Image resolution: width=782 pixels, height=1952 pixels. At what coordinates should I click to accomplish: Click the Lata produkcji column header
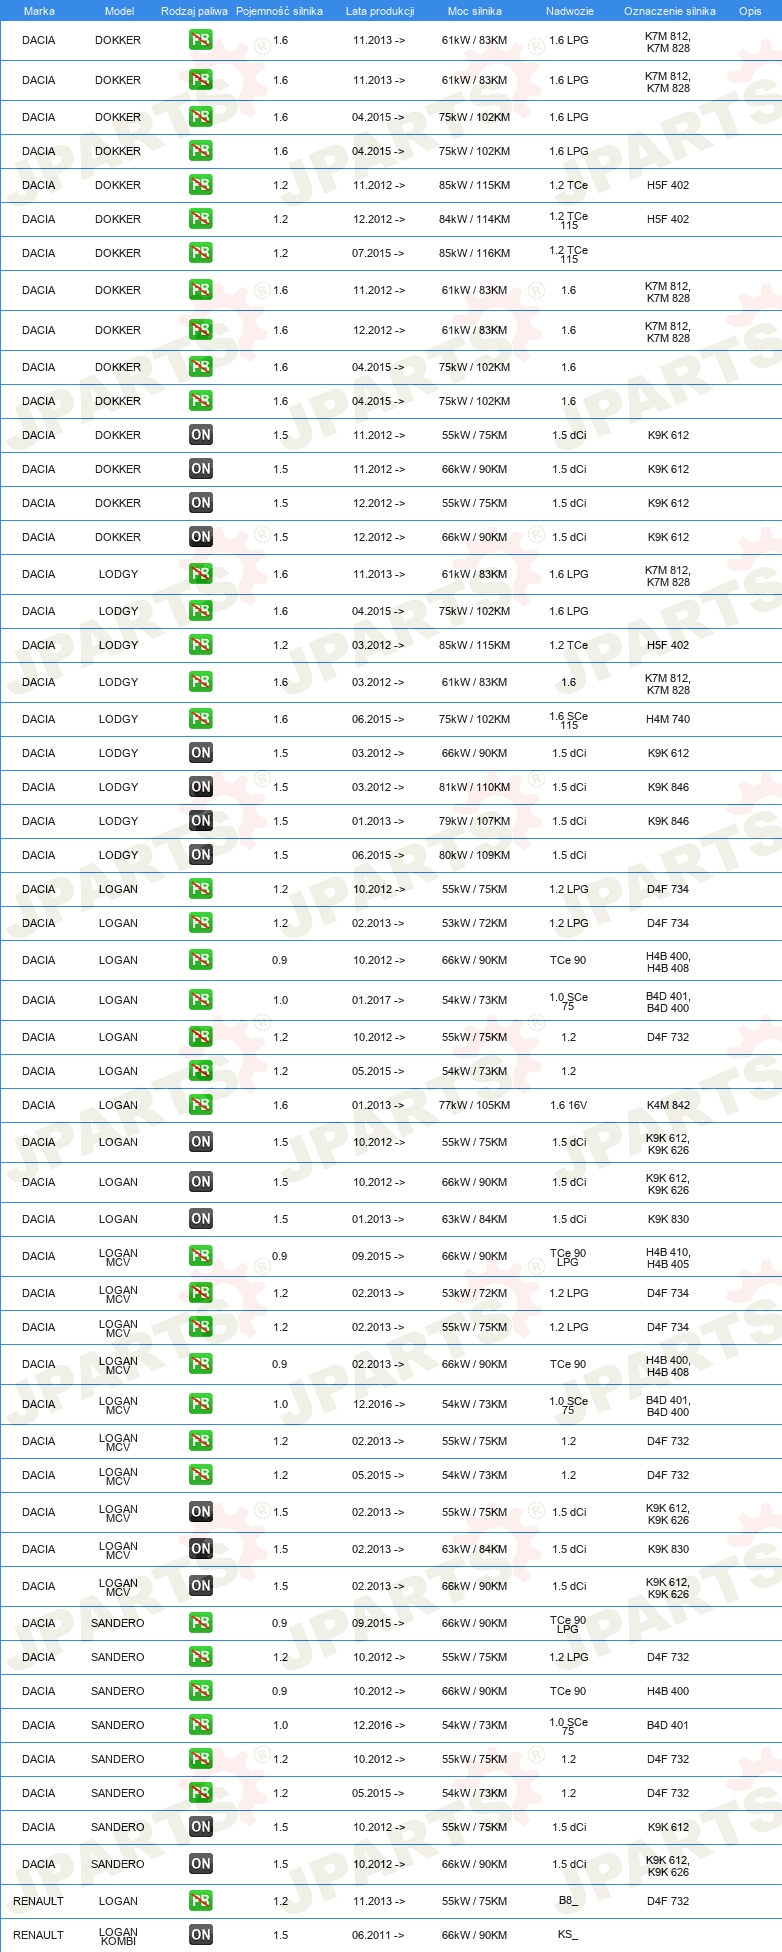click(380, 11)
